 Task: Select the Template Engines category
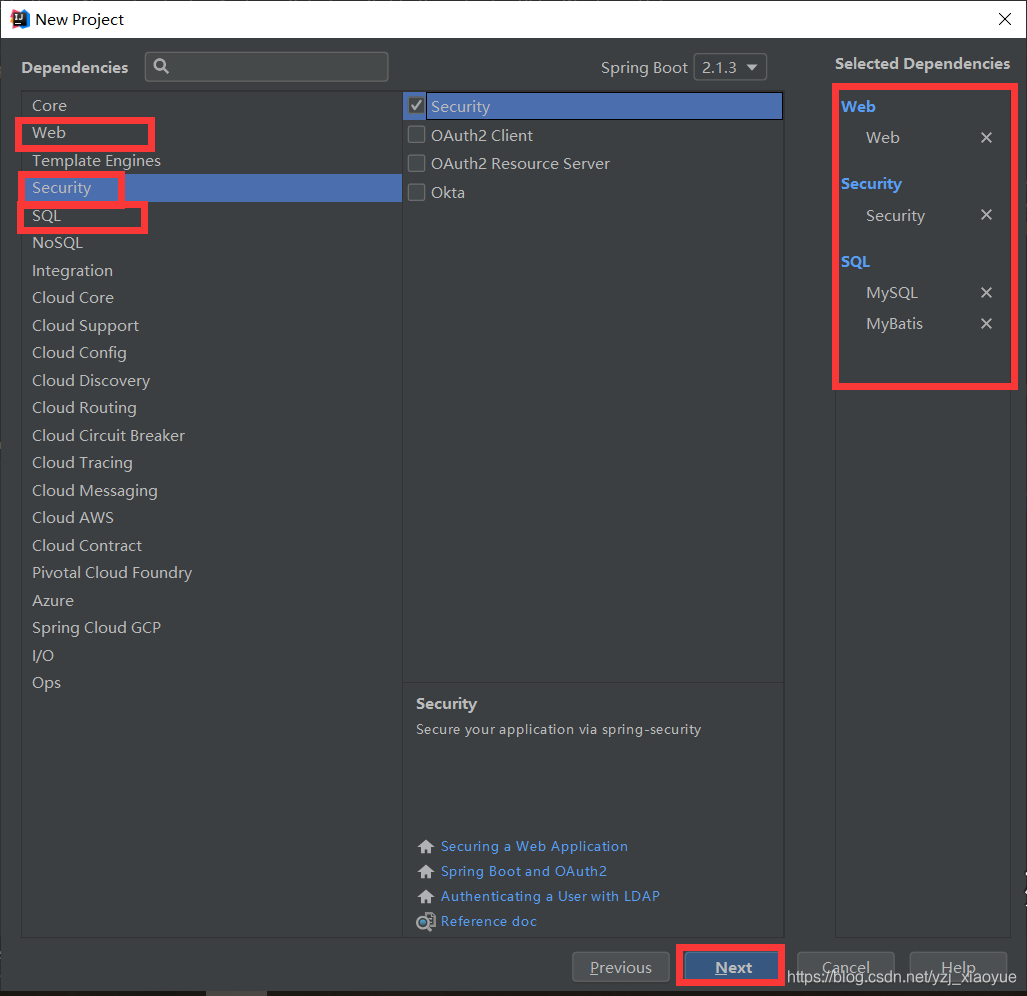[x=96, y=160]
